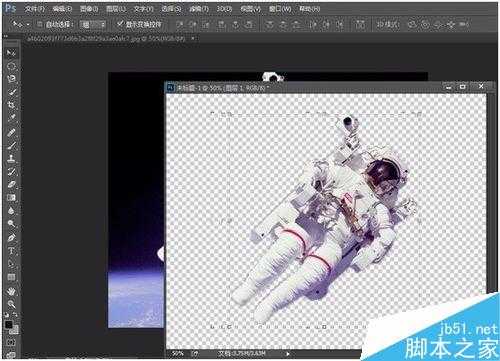Viewport: 500px width, 361px height.
Task: Expand the status bar info arrow
Action: point(288,354)
